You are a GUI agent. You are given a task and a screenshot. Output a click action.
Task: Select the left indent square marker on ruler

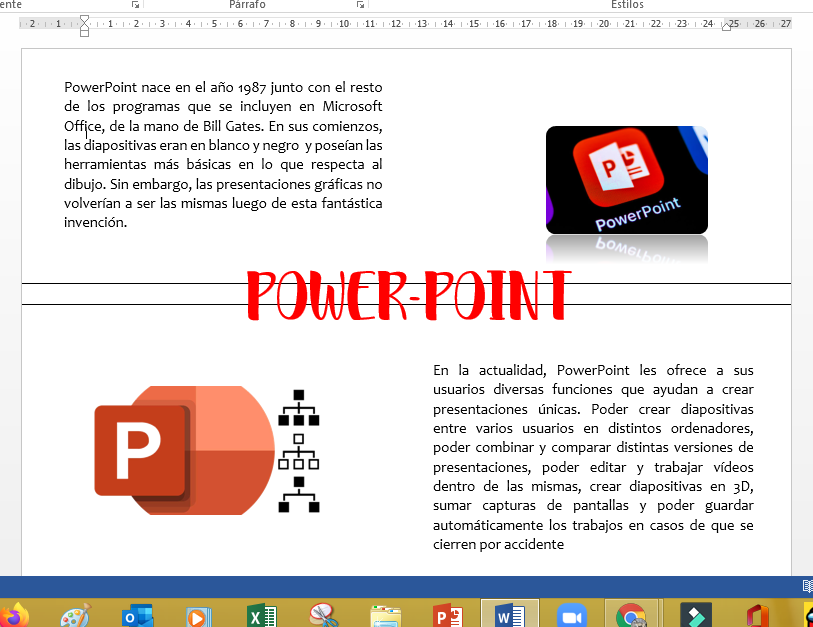[x=84, y=33]
